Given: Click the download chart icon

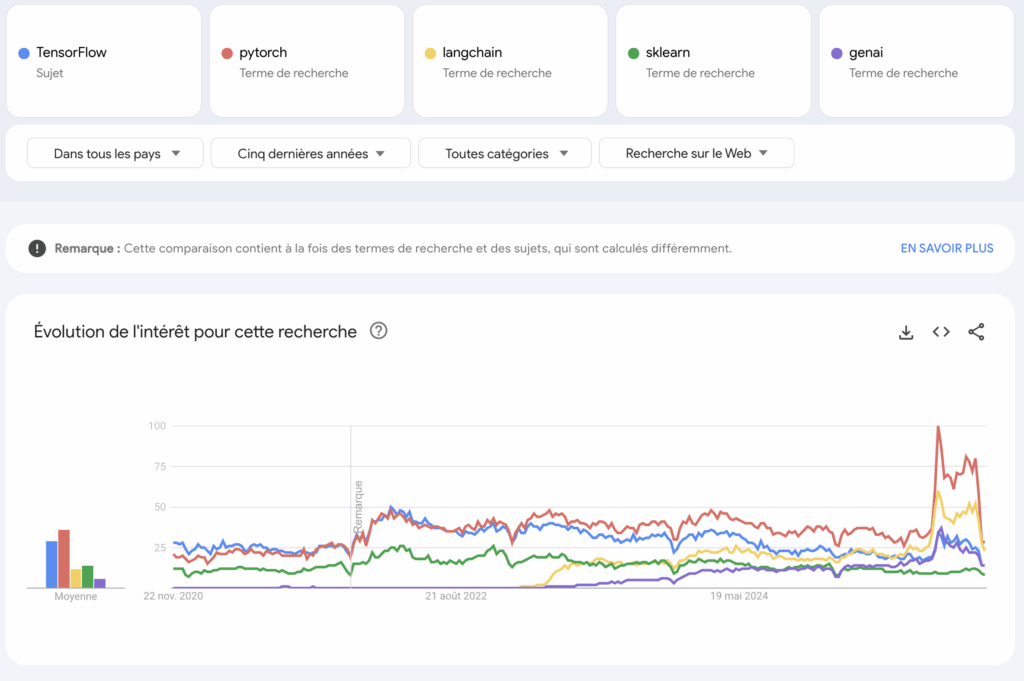Looking at the screenshot, I should [x=906, y=333].
